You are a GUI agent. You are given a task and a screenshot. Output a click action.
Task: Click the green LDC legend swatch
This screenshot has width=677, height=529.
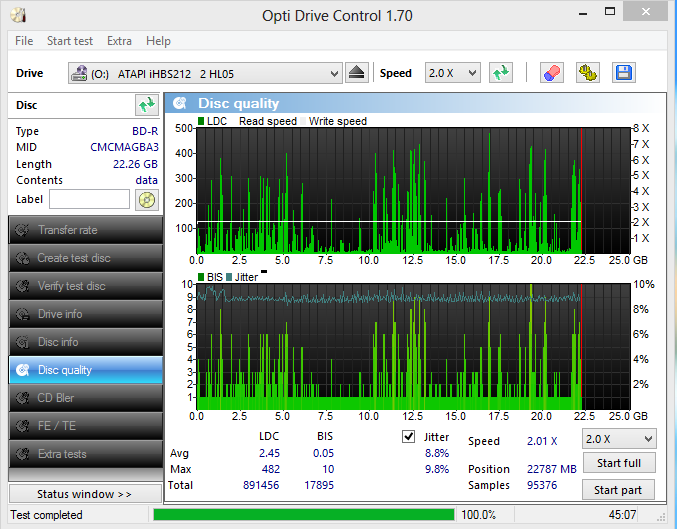coord(201,121)
